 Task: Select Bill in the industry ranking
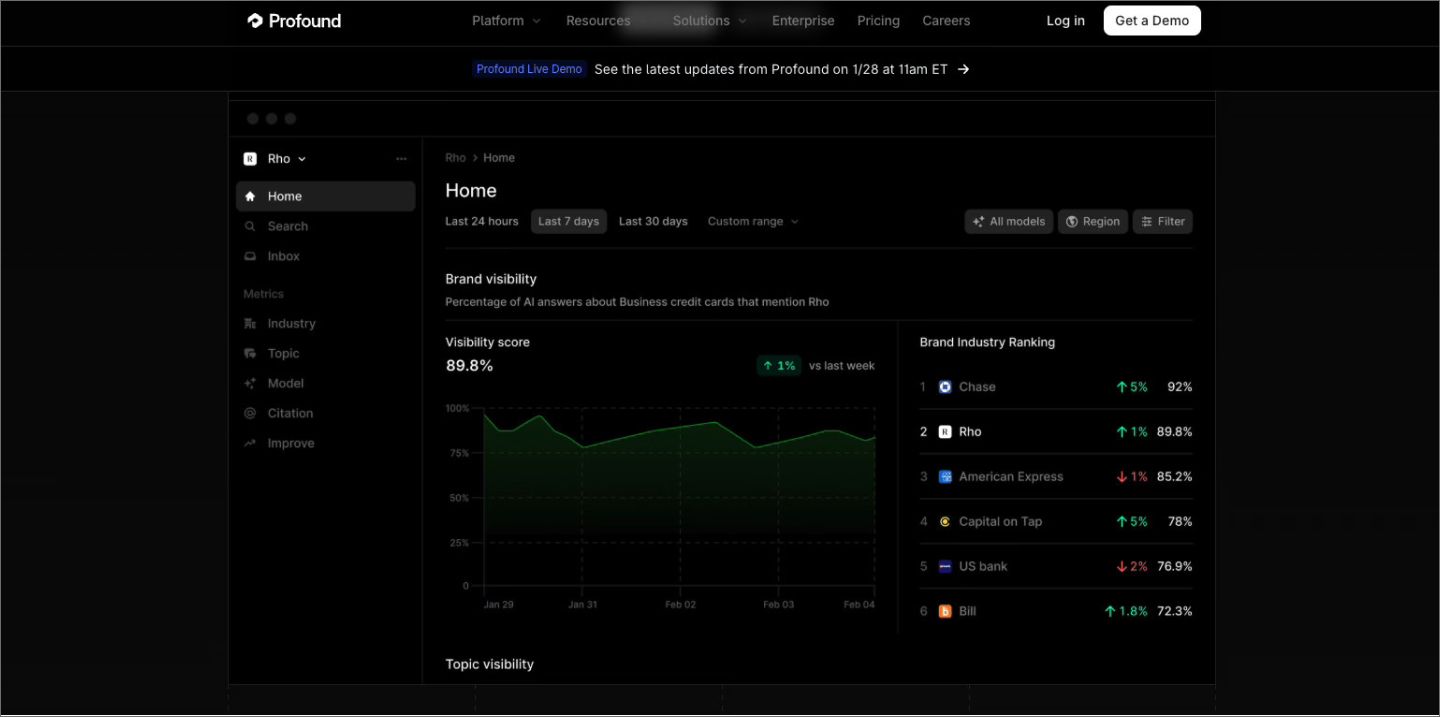(1056, 611)
